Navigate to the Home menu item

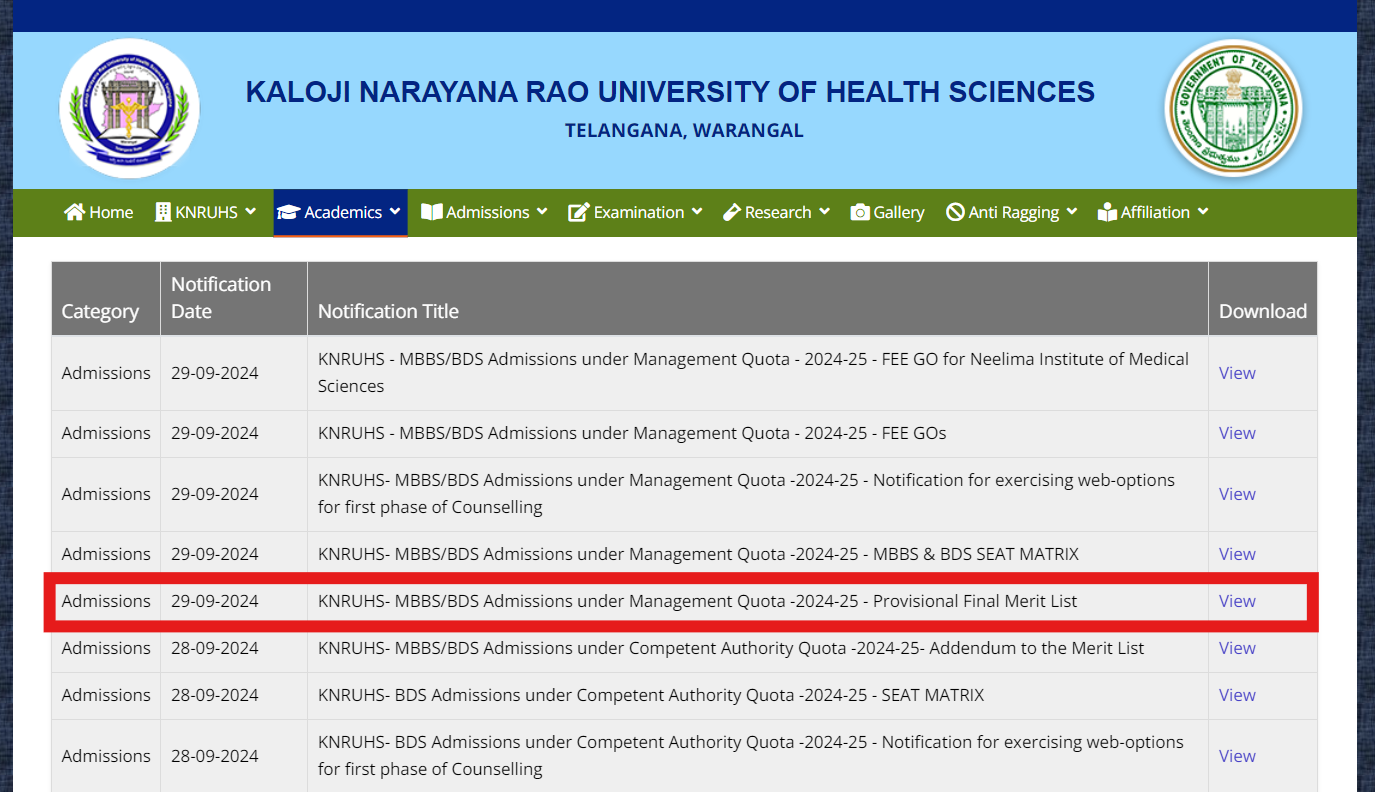click(x=98, y=211)
